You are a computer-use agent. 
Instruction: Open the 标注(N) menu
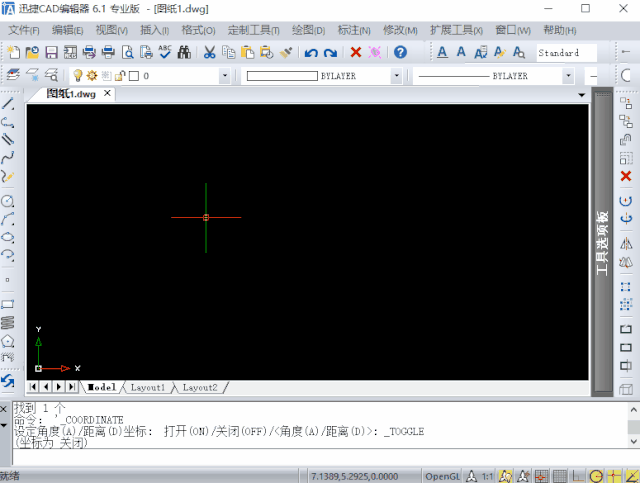(354, 30)
